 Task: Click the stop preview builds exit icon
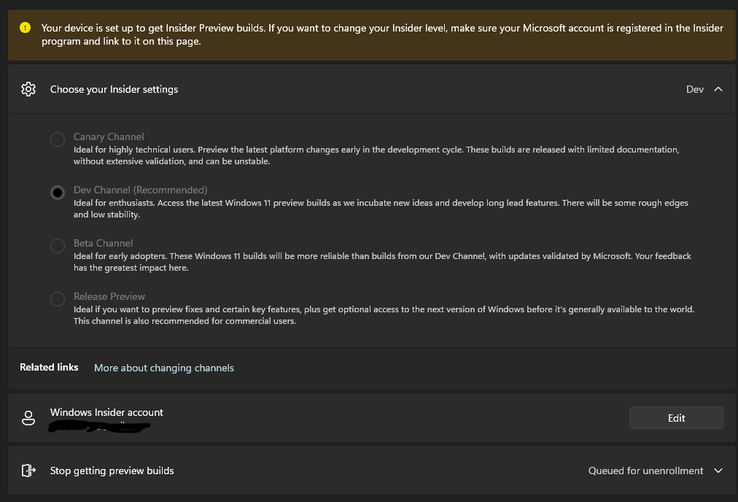[x=28, y=471]
